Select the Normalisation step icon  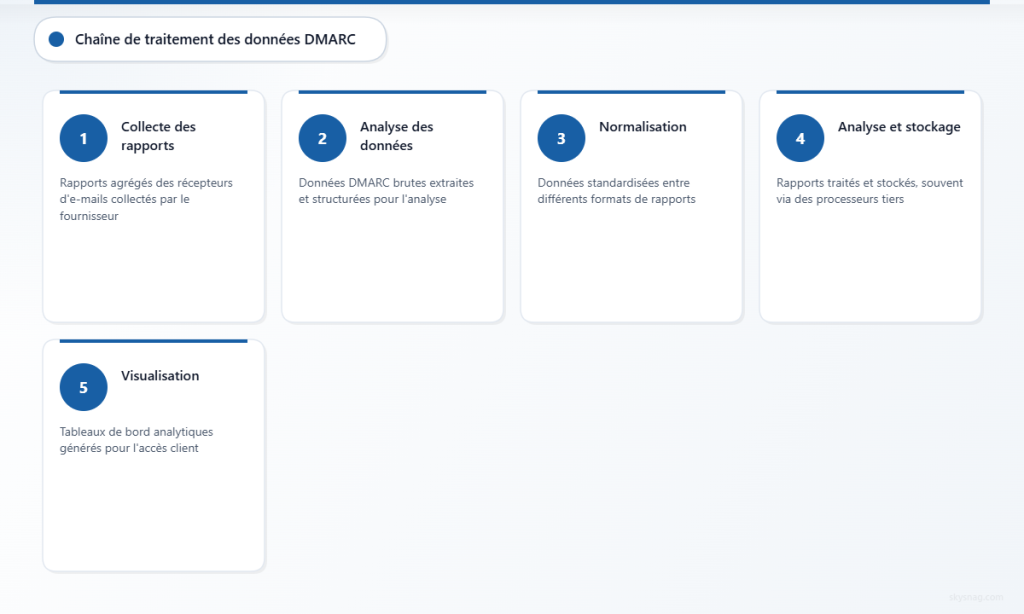561,138
